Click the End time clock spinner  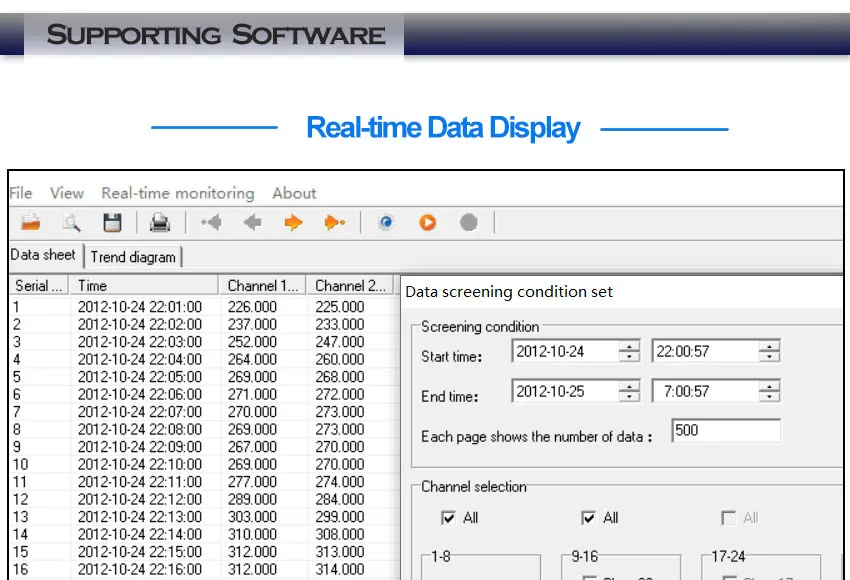click(769, 392)
